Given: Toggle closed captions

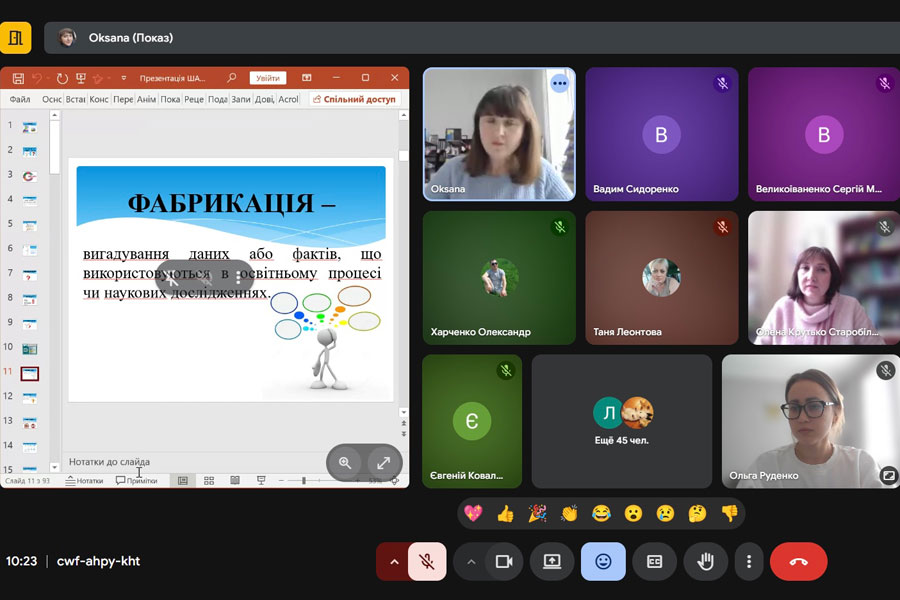Looking at the screenshot, I should click(x=654, y=562).
